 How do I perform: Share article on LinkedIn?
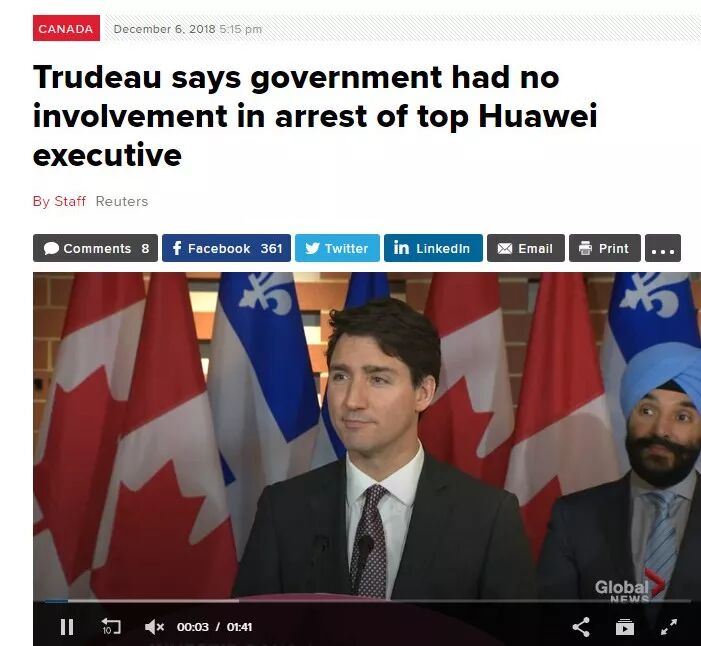[x=433, y=248]
